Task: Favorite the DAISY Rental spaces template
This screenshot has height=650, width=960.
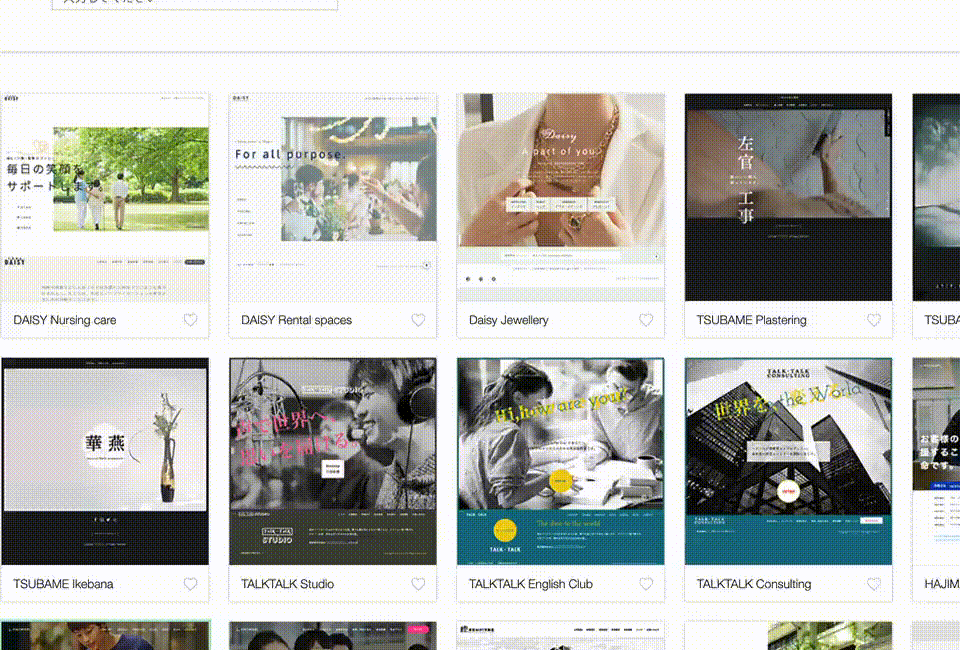Action: [x=418, y=319]
